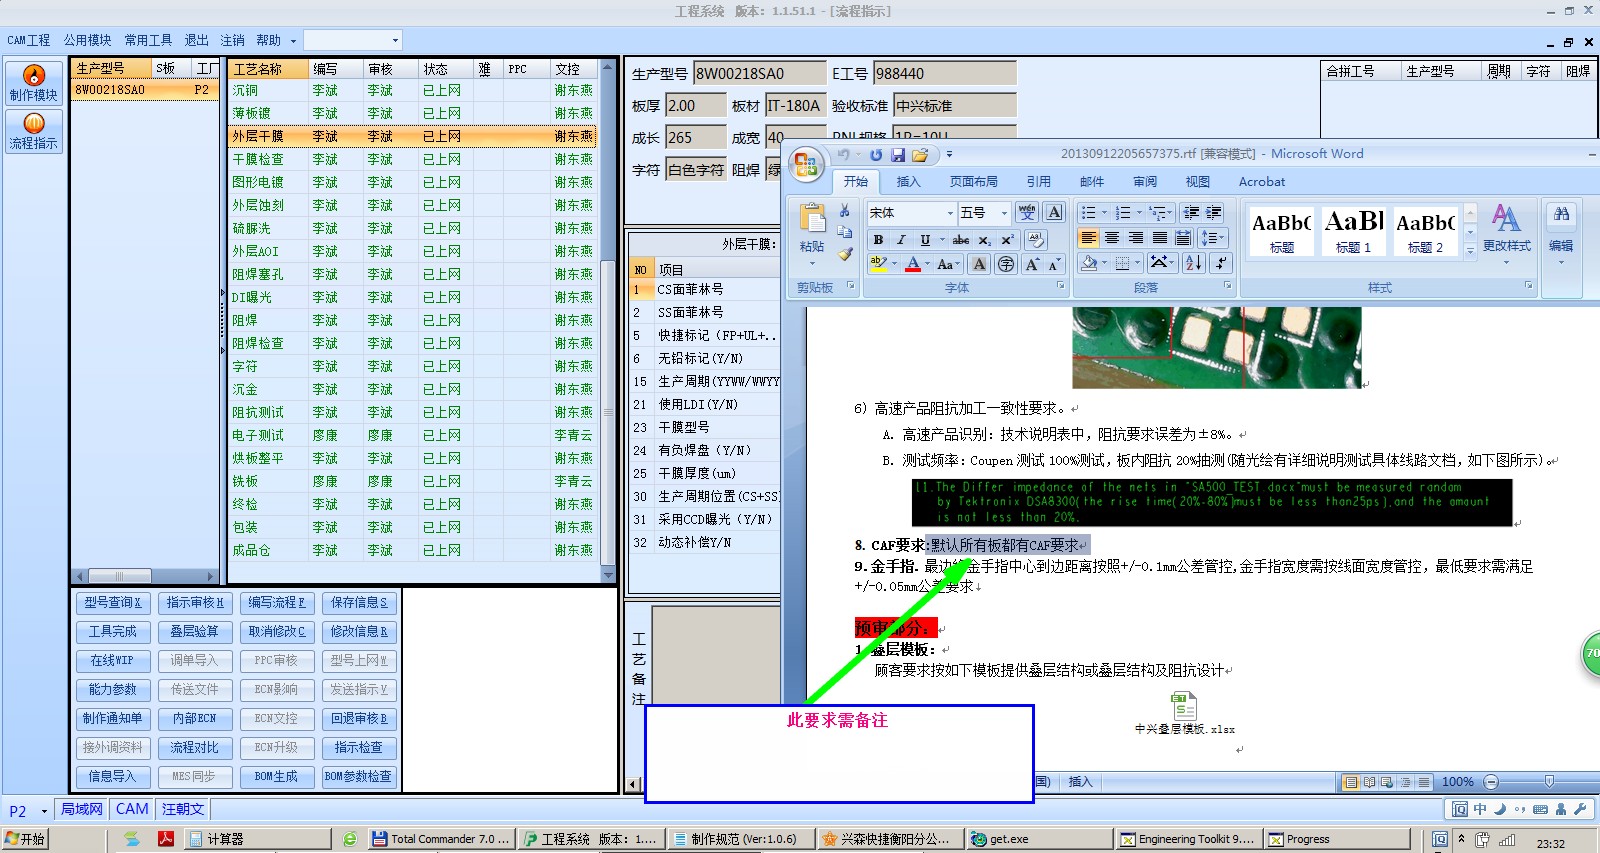Click the Copy icon in clipboard group
The width and height of the screenshot is (1600, 853).
(845, 232)
